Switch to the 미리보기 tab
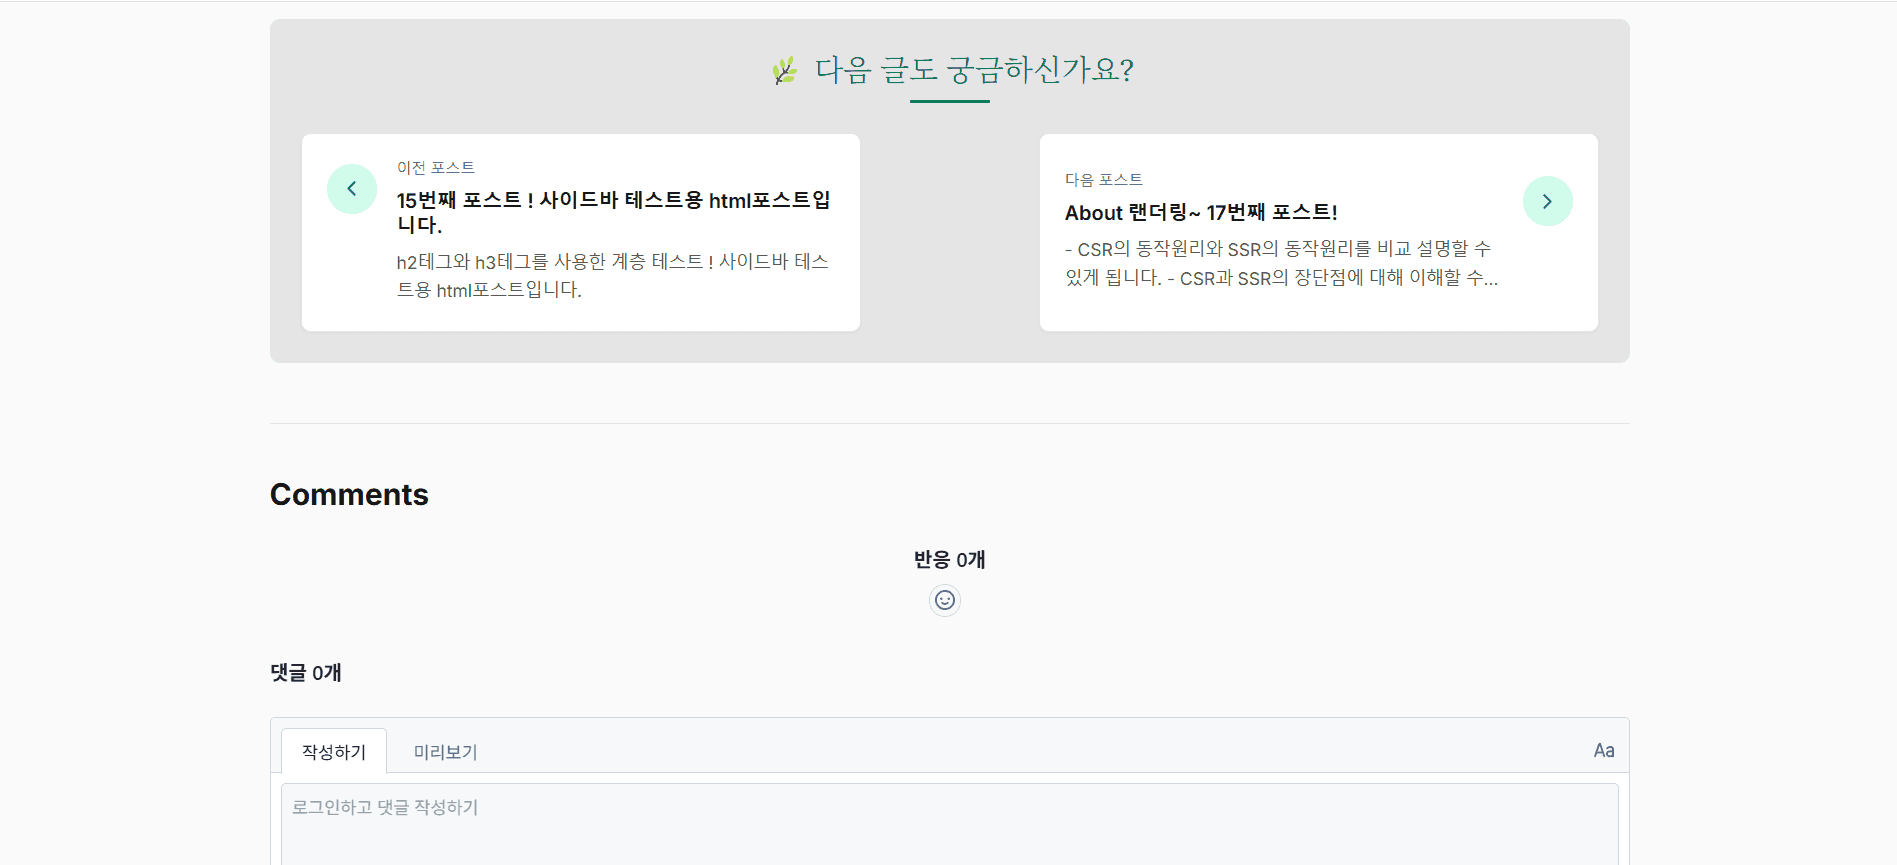Image resolution: width=1897 pixels, height=865 pixels. click(x=445, y=751)
